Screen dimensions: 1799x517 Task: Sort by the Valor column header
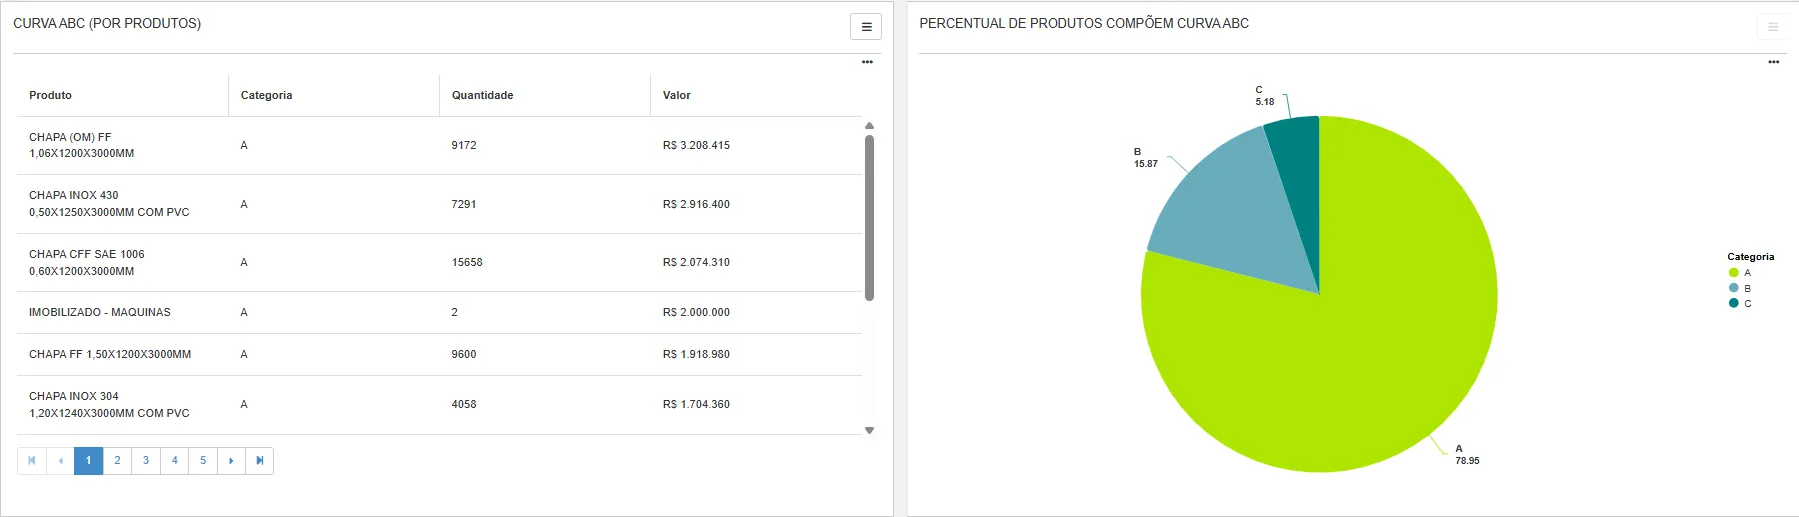click(677, 96)
